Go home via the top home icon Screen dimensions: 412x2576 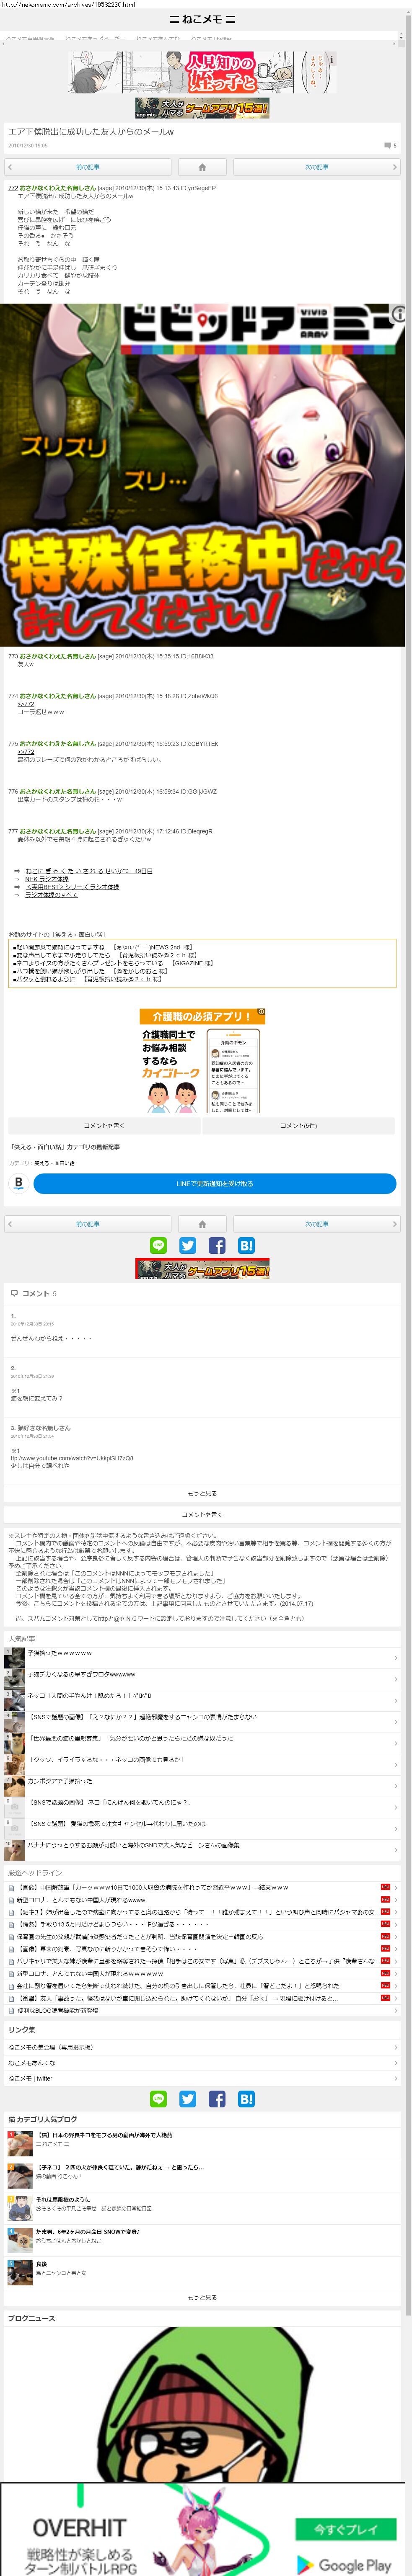click(x=202, y=167)
